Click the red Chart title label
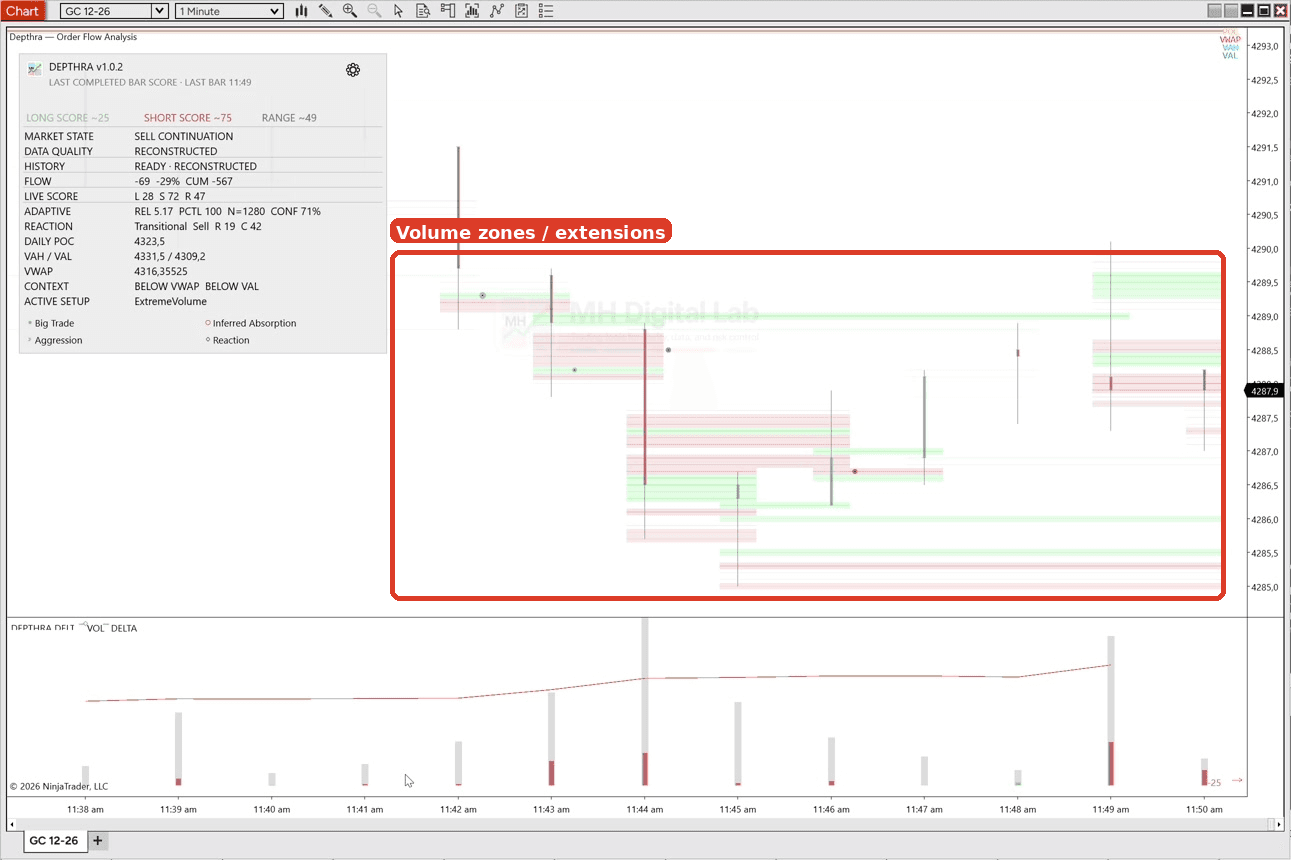1291x860 pixels. point(23,11)
